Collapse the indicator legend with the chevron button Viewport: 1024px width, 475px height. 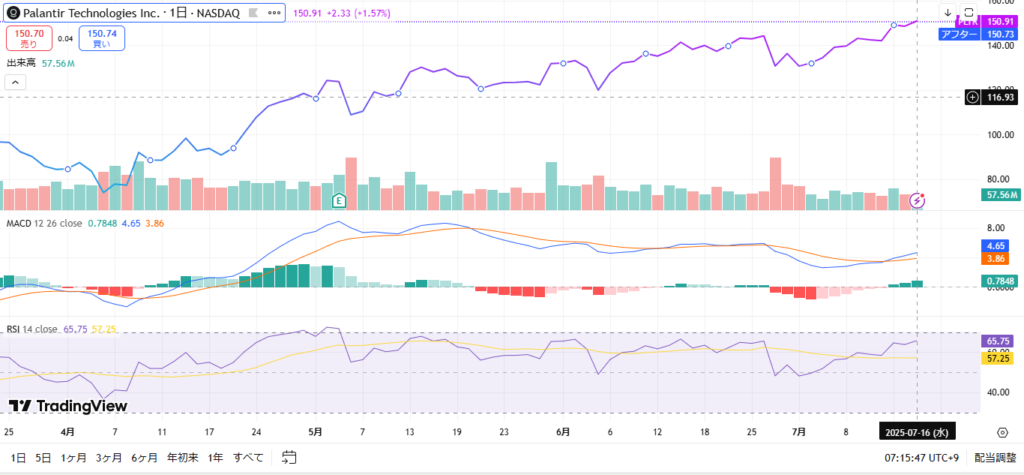click(15, 82)
